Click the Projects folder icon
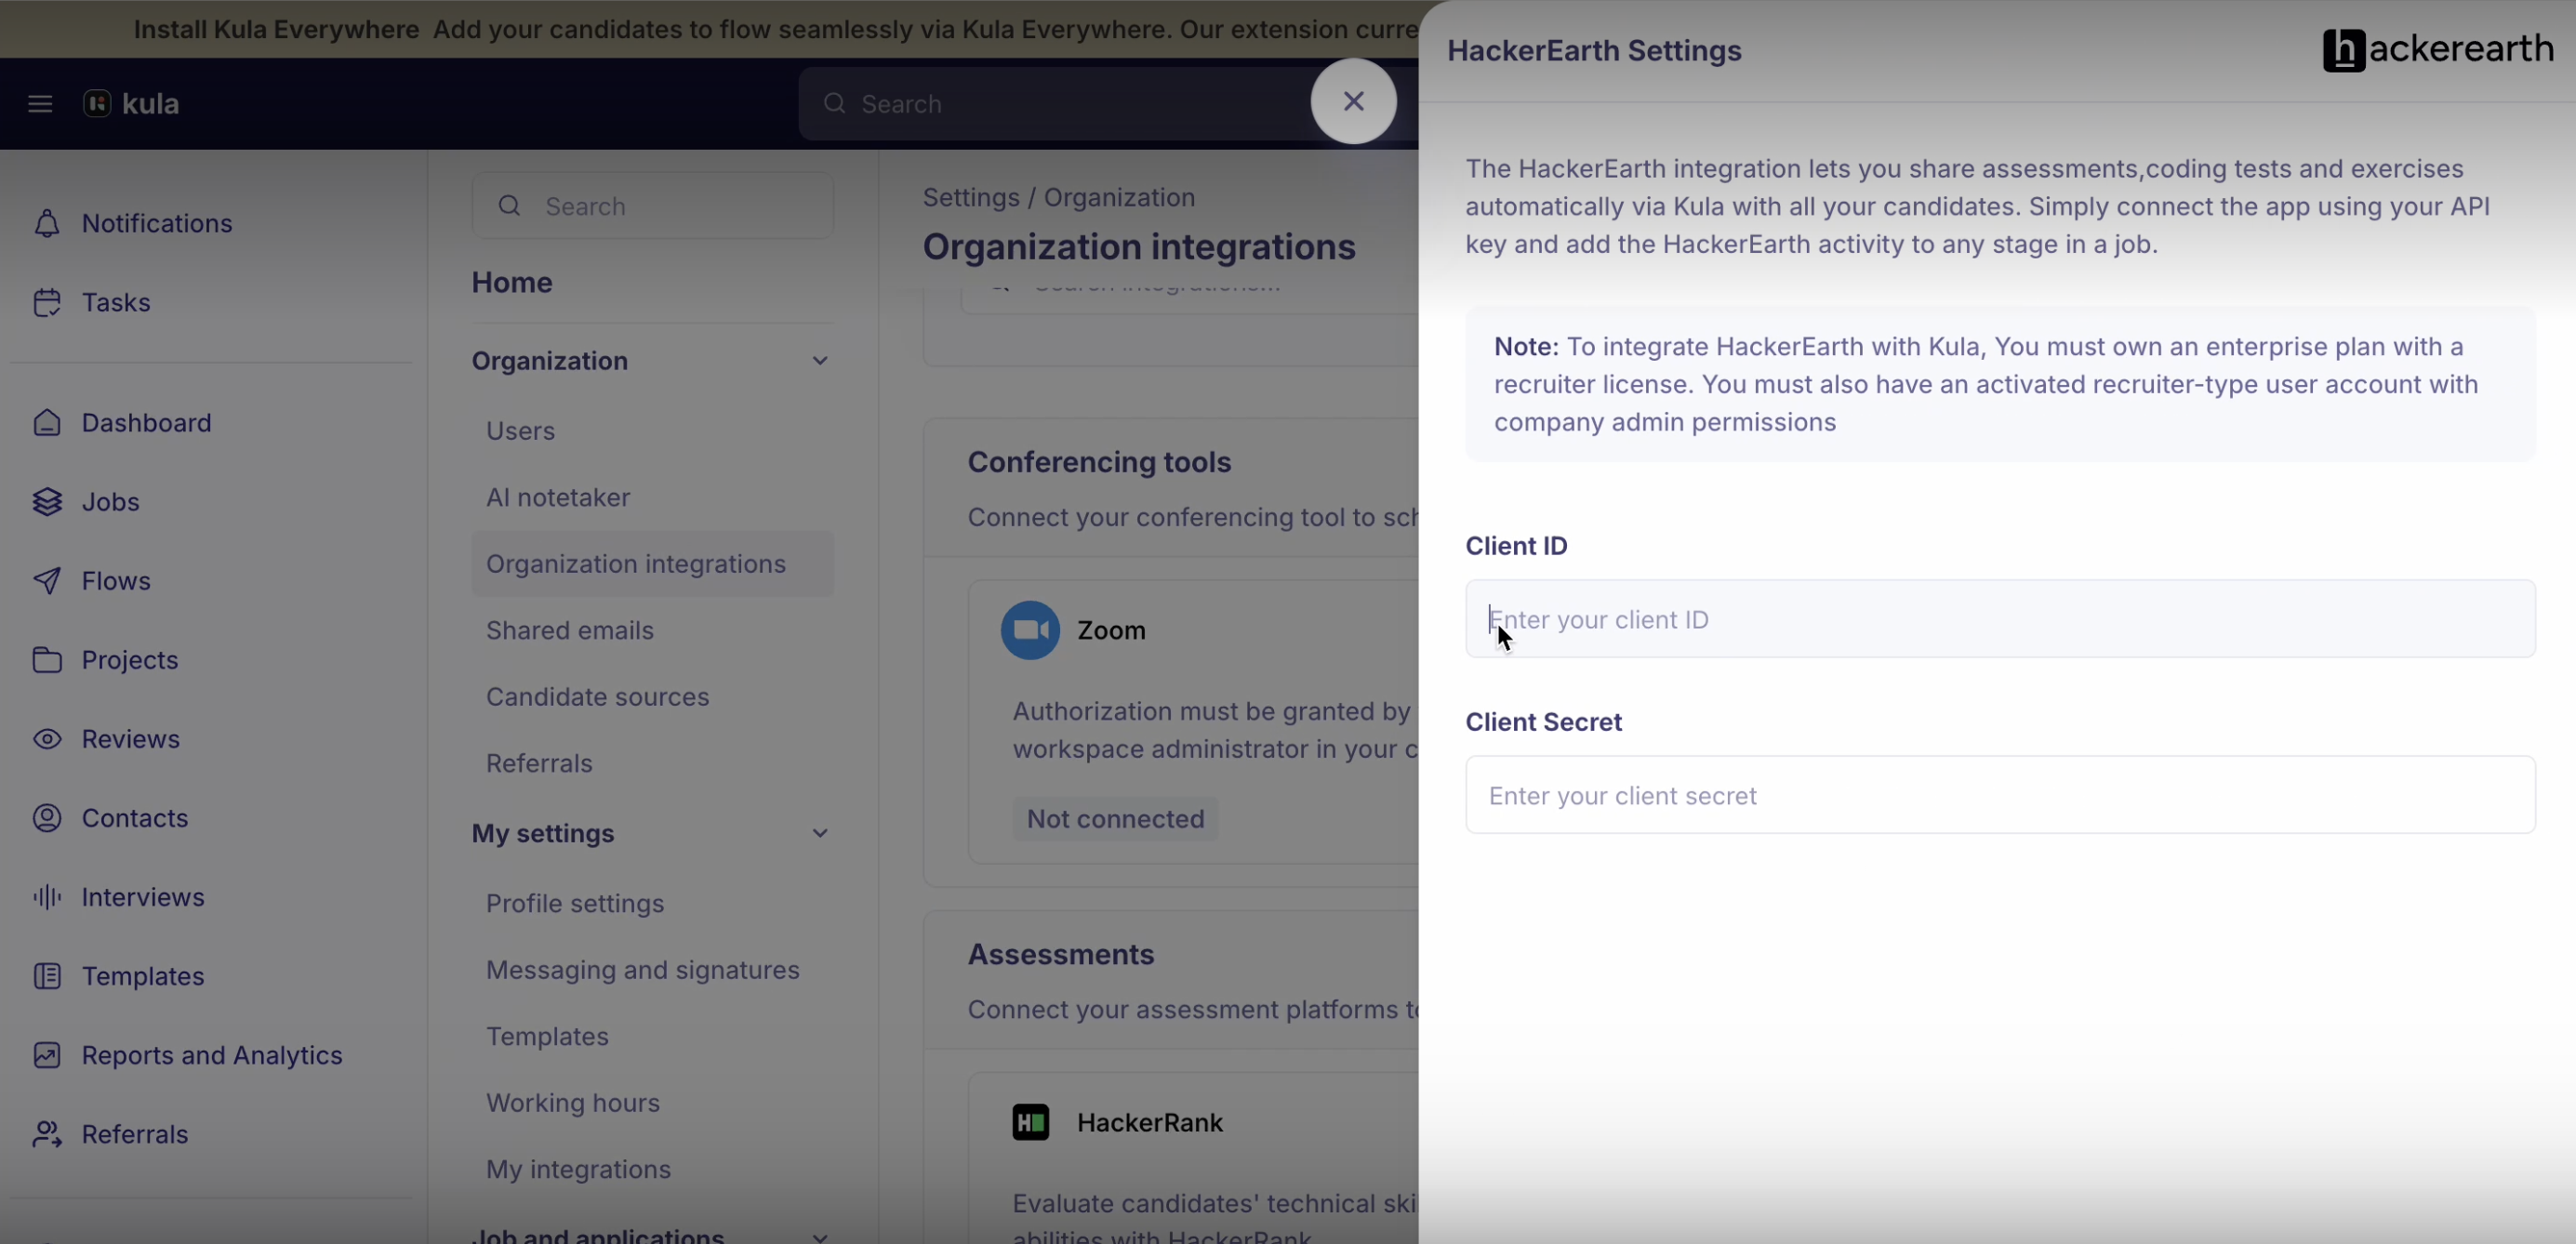Viewport: 2576px width, 1244px height. coord(47,659)
